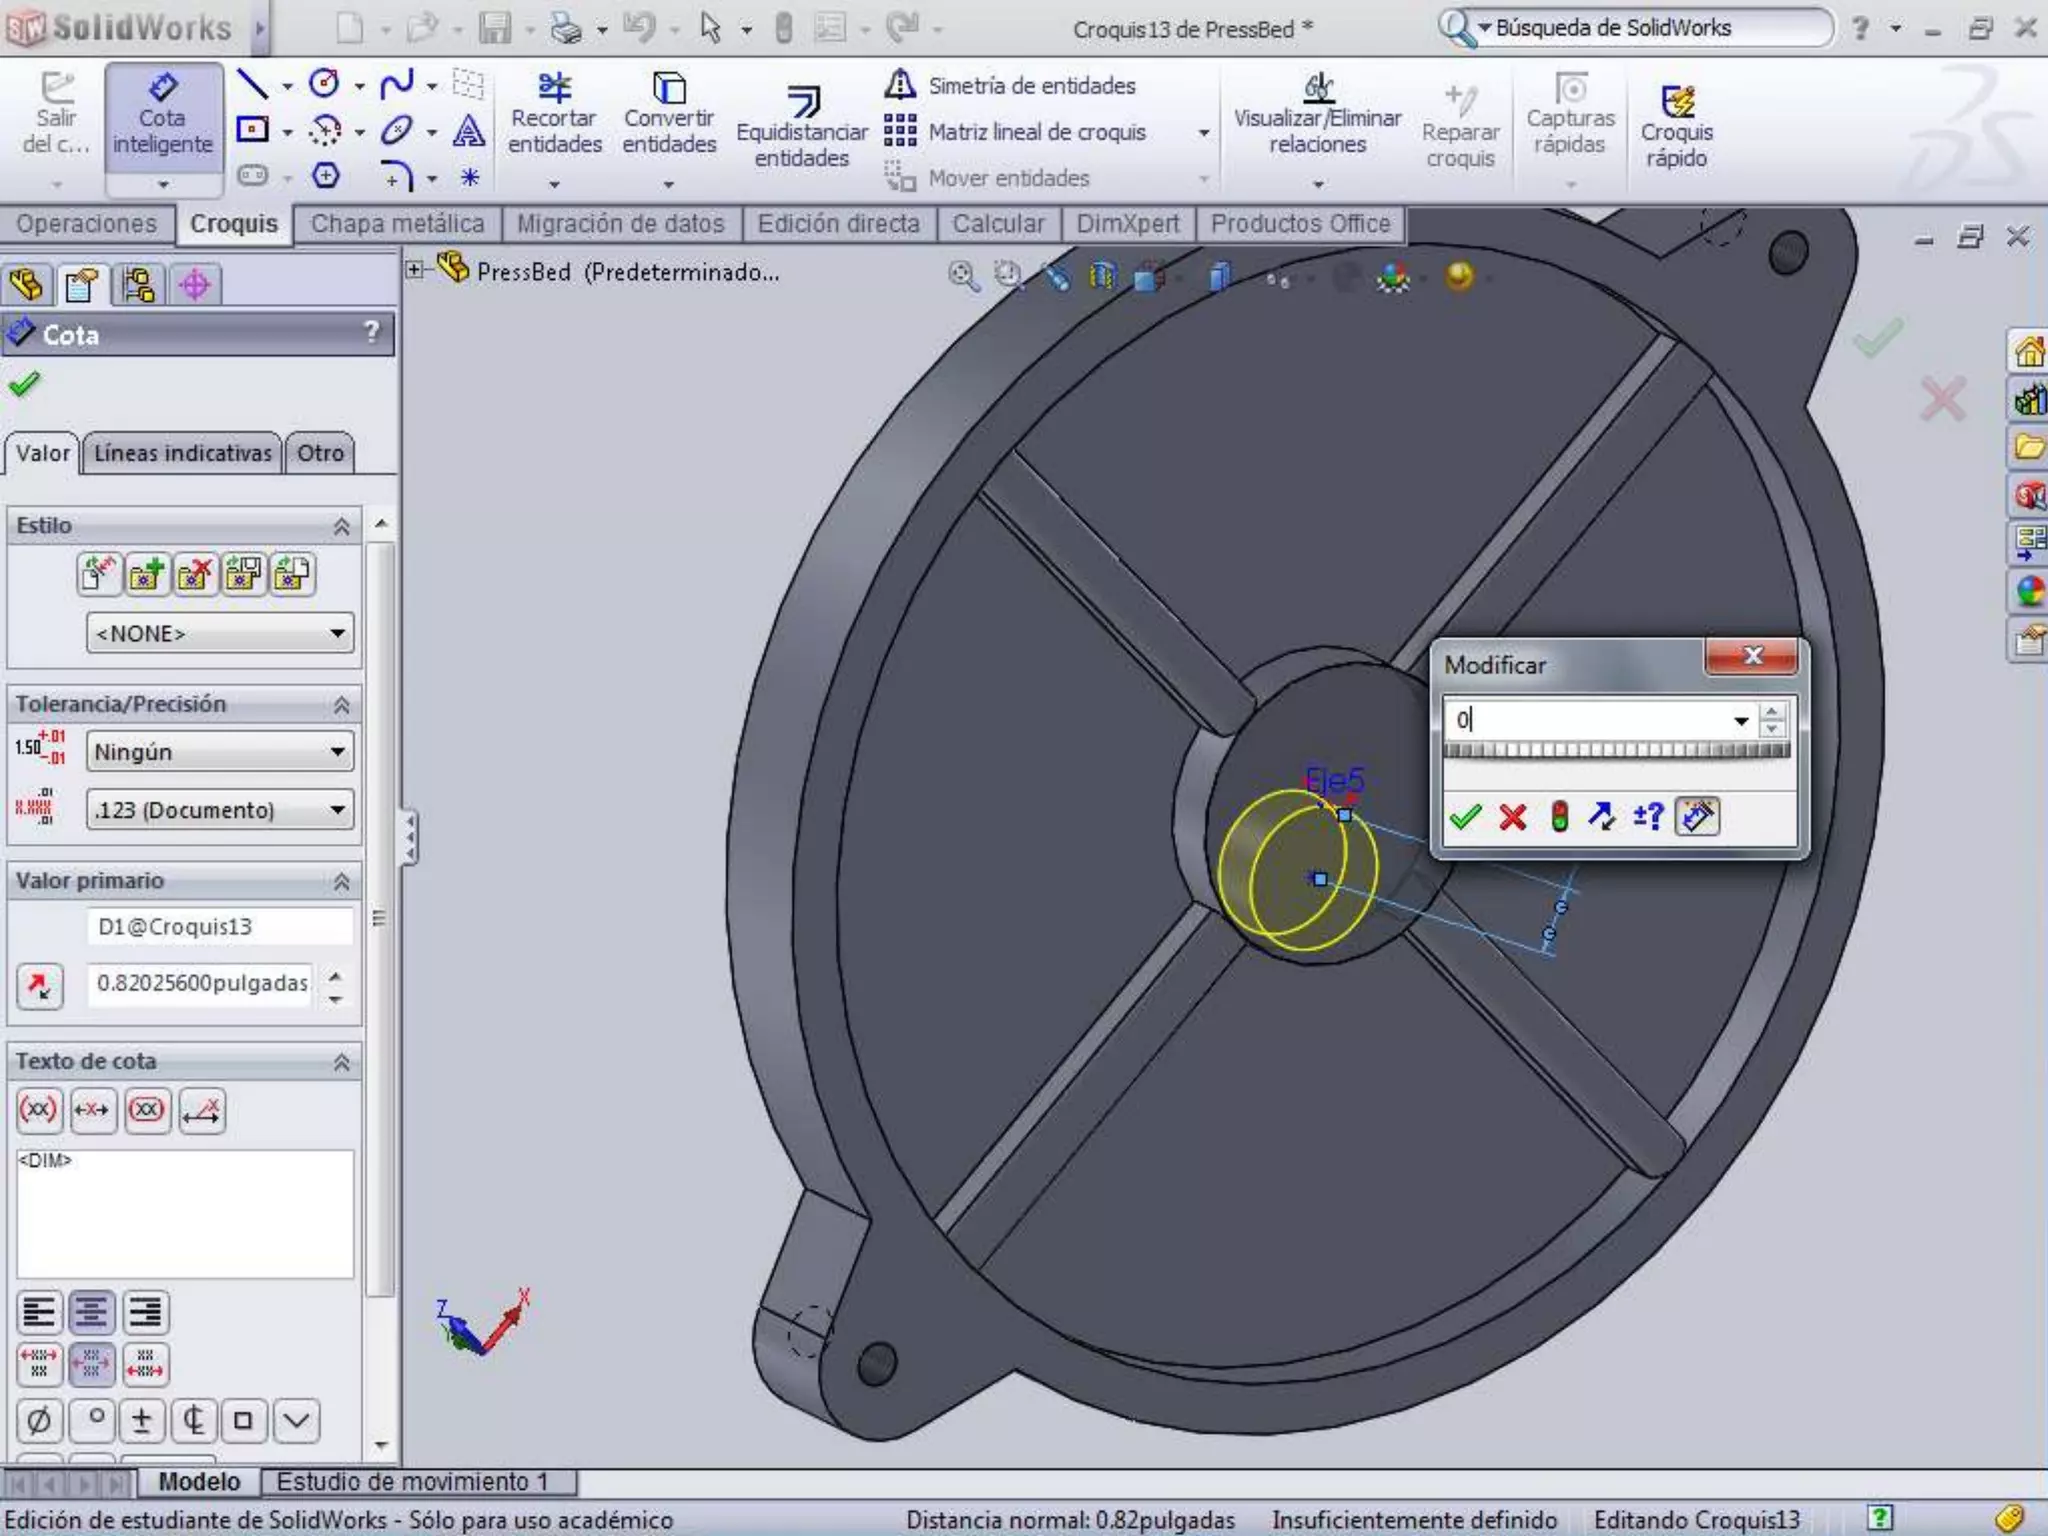Collapse the Valor primario section

coord(341,881)
